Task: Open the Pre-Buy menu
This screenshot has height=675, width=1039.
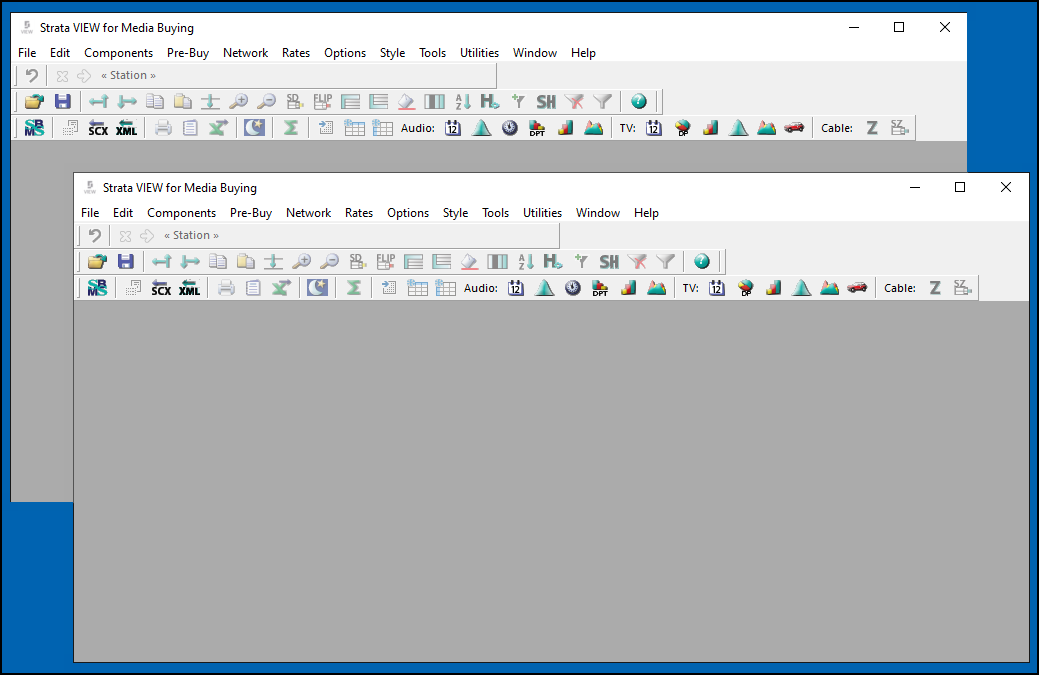Action: coord(250,212)
